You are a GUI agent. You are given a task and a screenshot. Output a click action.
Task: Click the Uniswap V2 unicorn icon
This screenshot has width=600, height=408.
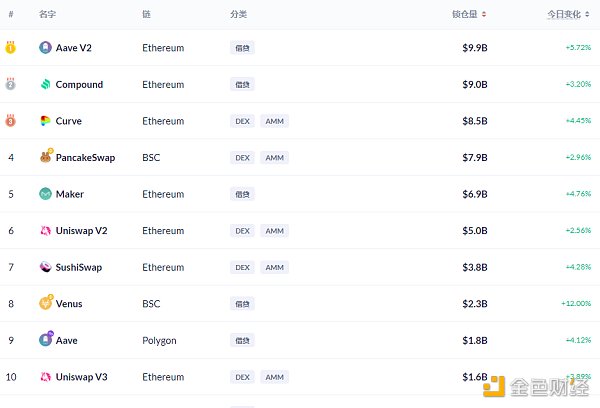45,231
